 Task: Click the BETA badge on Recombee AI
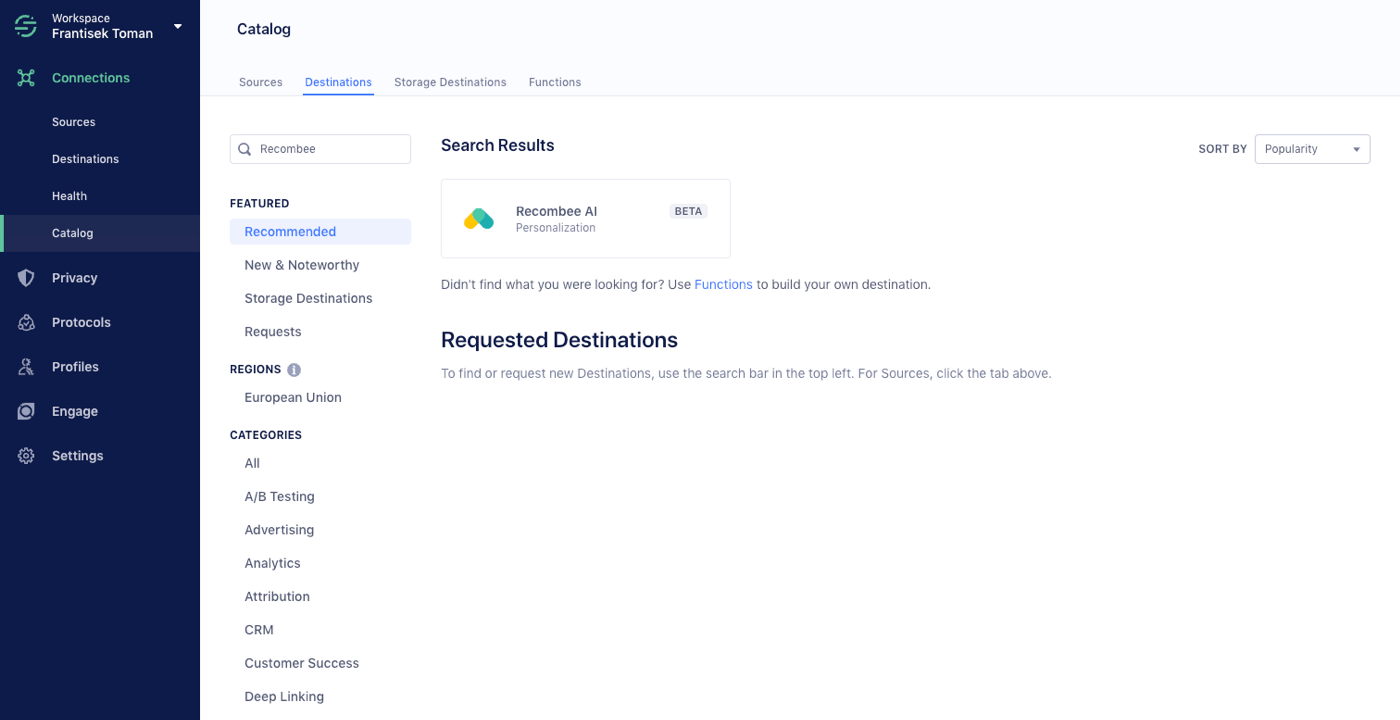coord(689,211)
